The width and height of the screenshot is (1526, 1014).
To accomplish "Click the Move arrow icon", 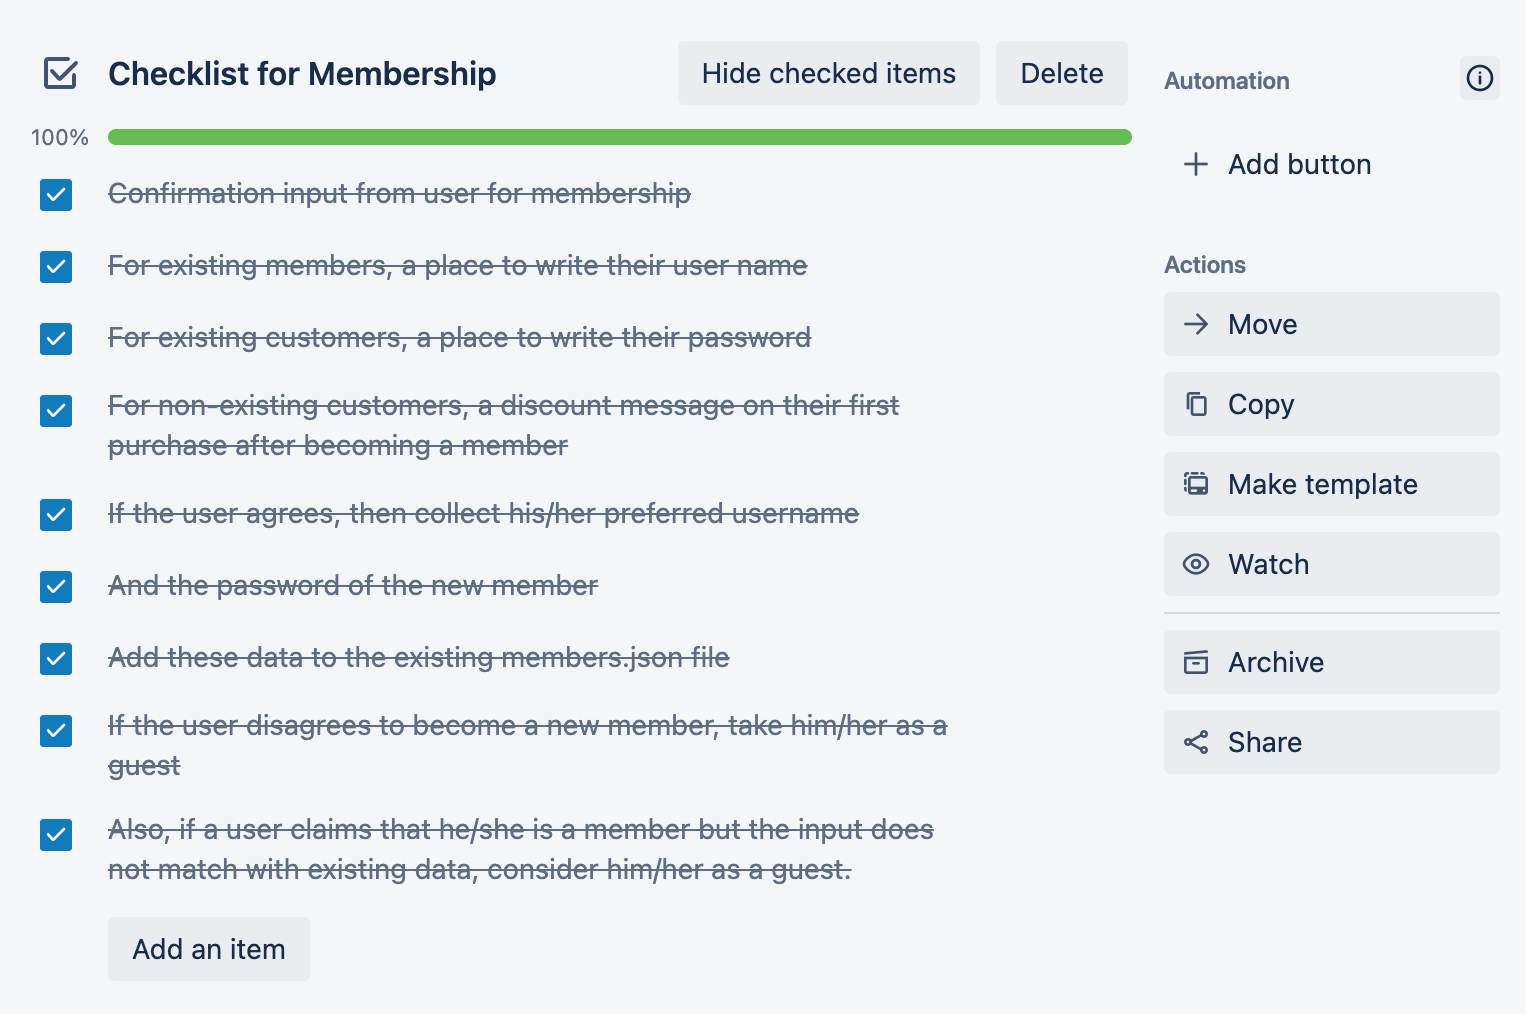I will (1196, 324).
